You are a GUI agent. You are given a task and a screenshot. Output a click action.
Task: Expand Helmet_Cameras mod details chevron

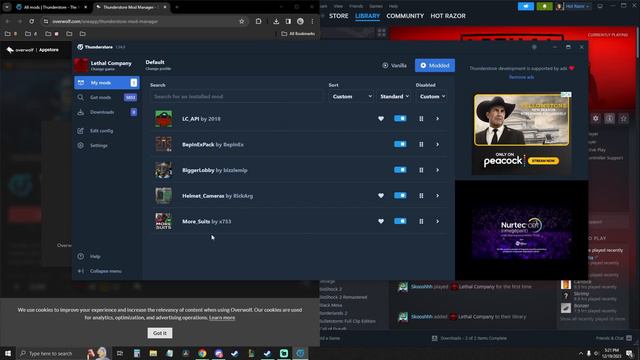[438, 196]
